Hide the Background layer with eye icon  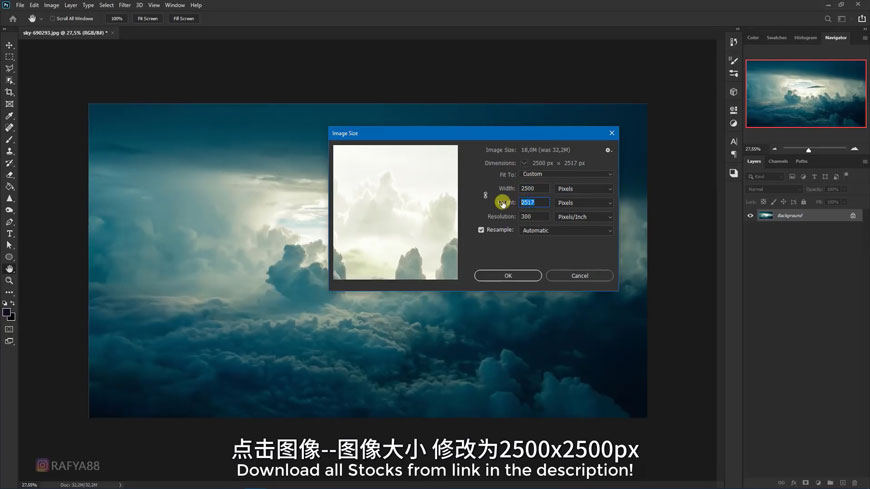(x=750, y=215)
